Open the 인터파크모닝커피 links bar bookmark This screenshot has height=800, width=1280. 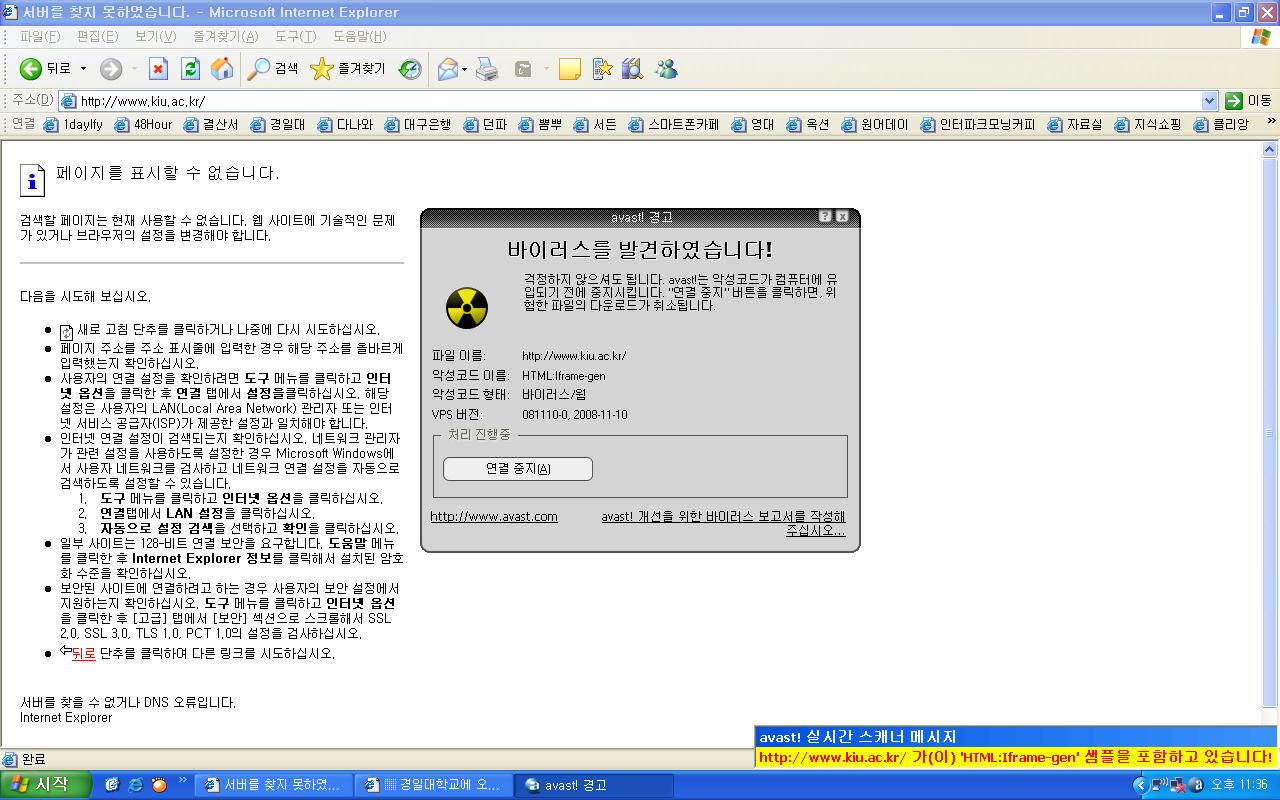pyautogui.click(x=978, y=125)
